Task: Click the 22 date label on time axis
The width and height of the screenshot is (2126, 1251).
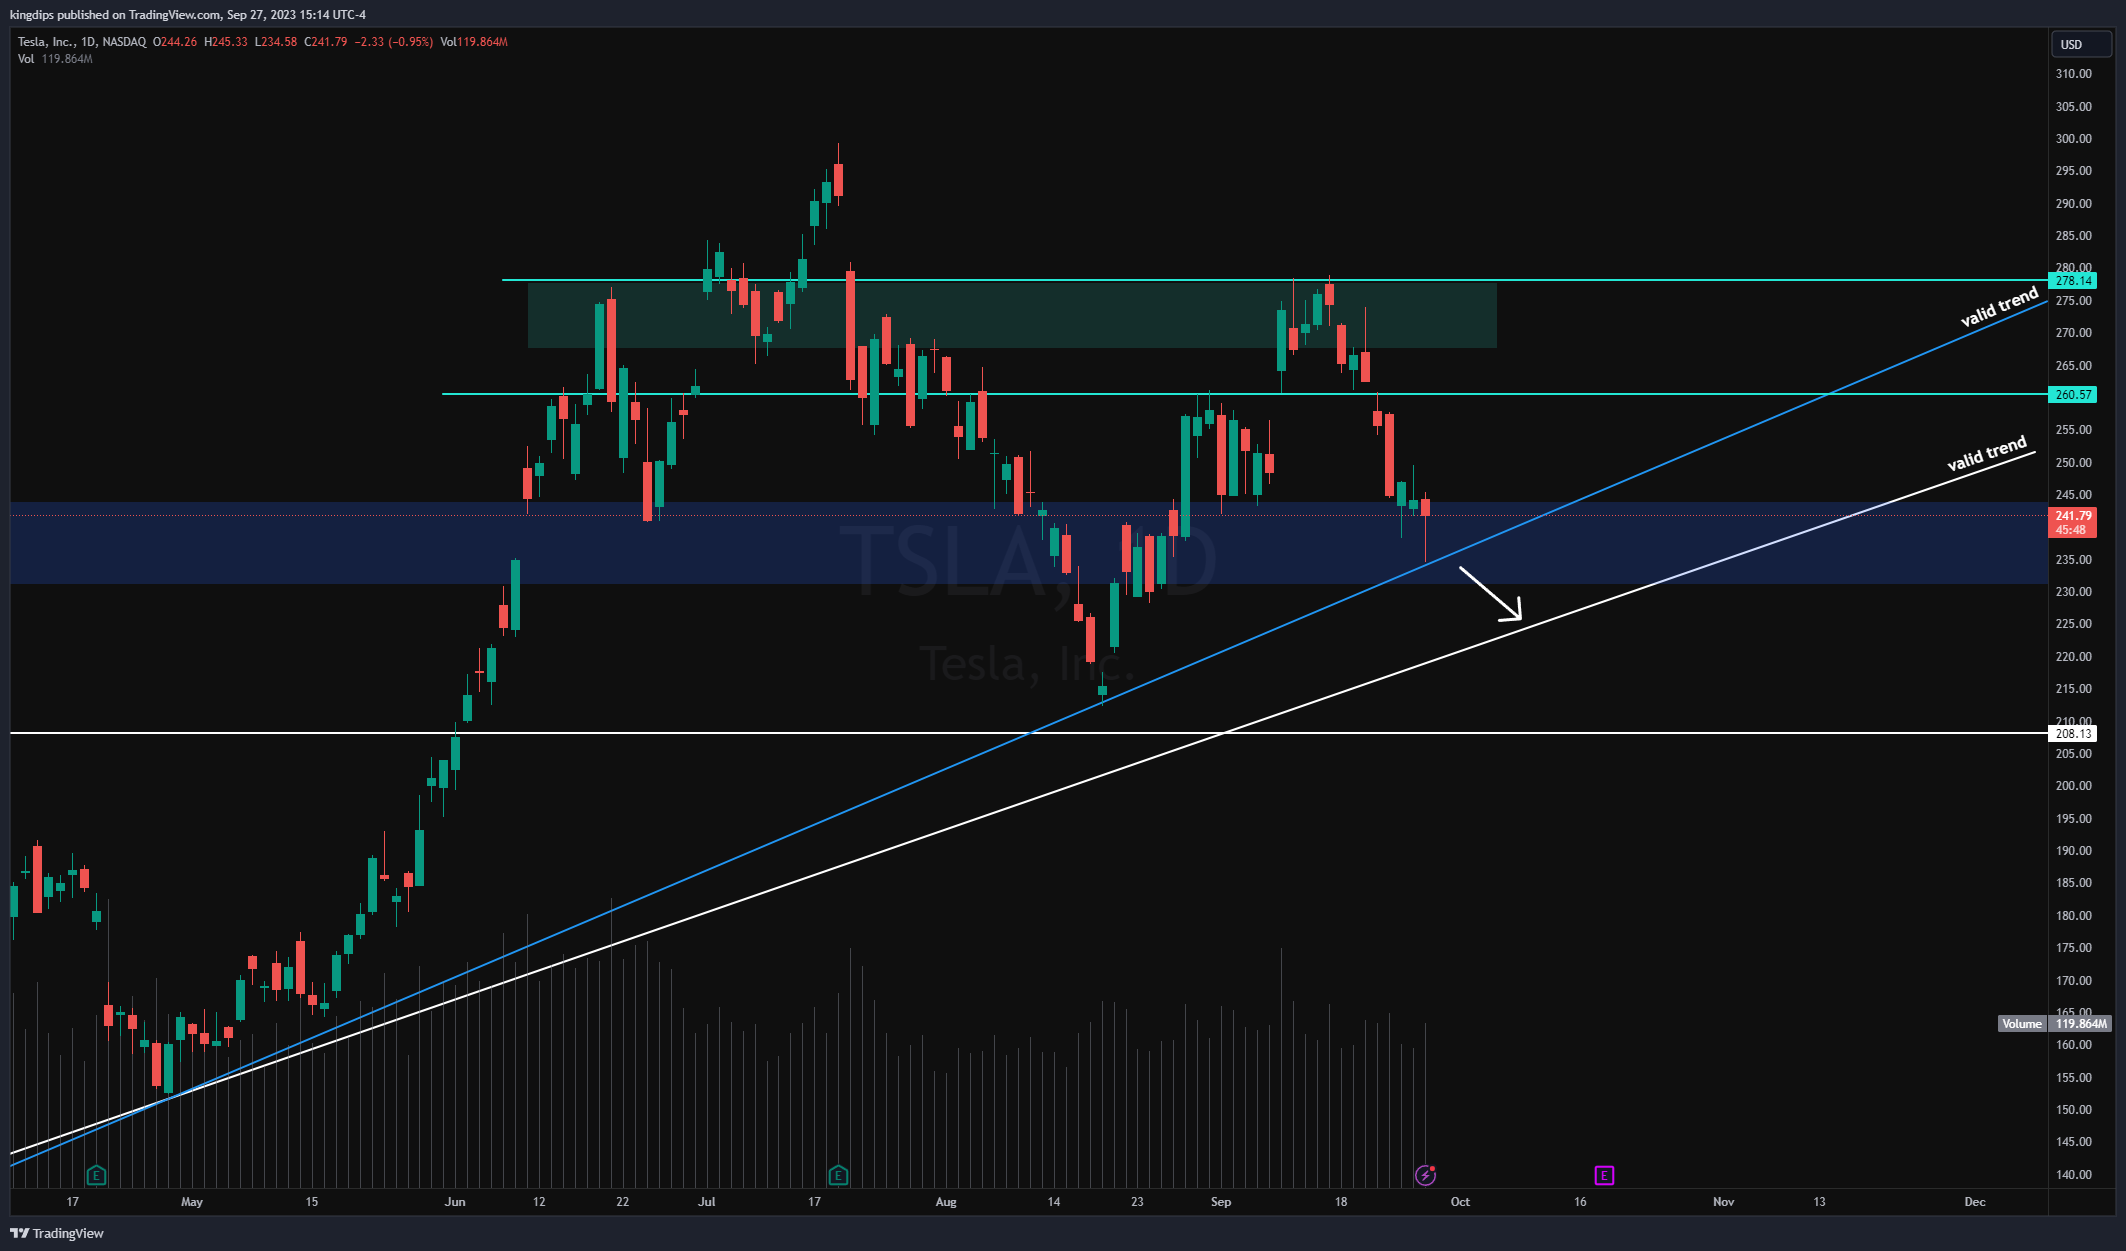Action: point(623,1202)
